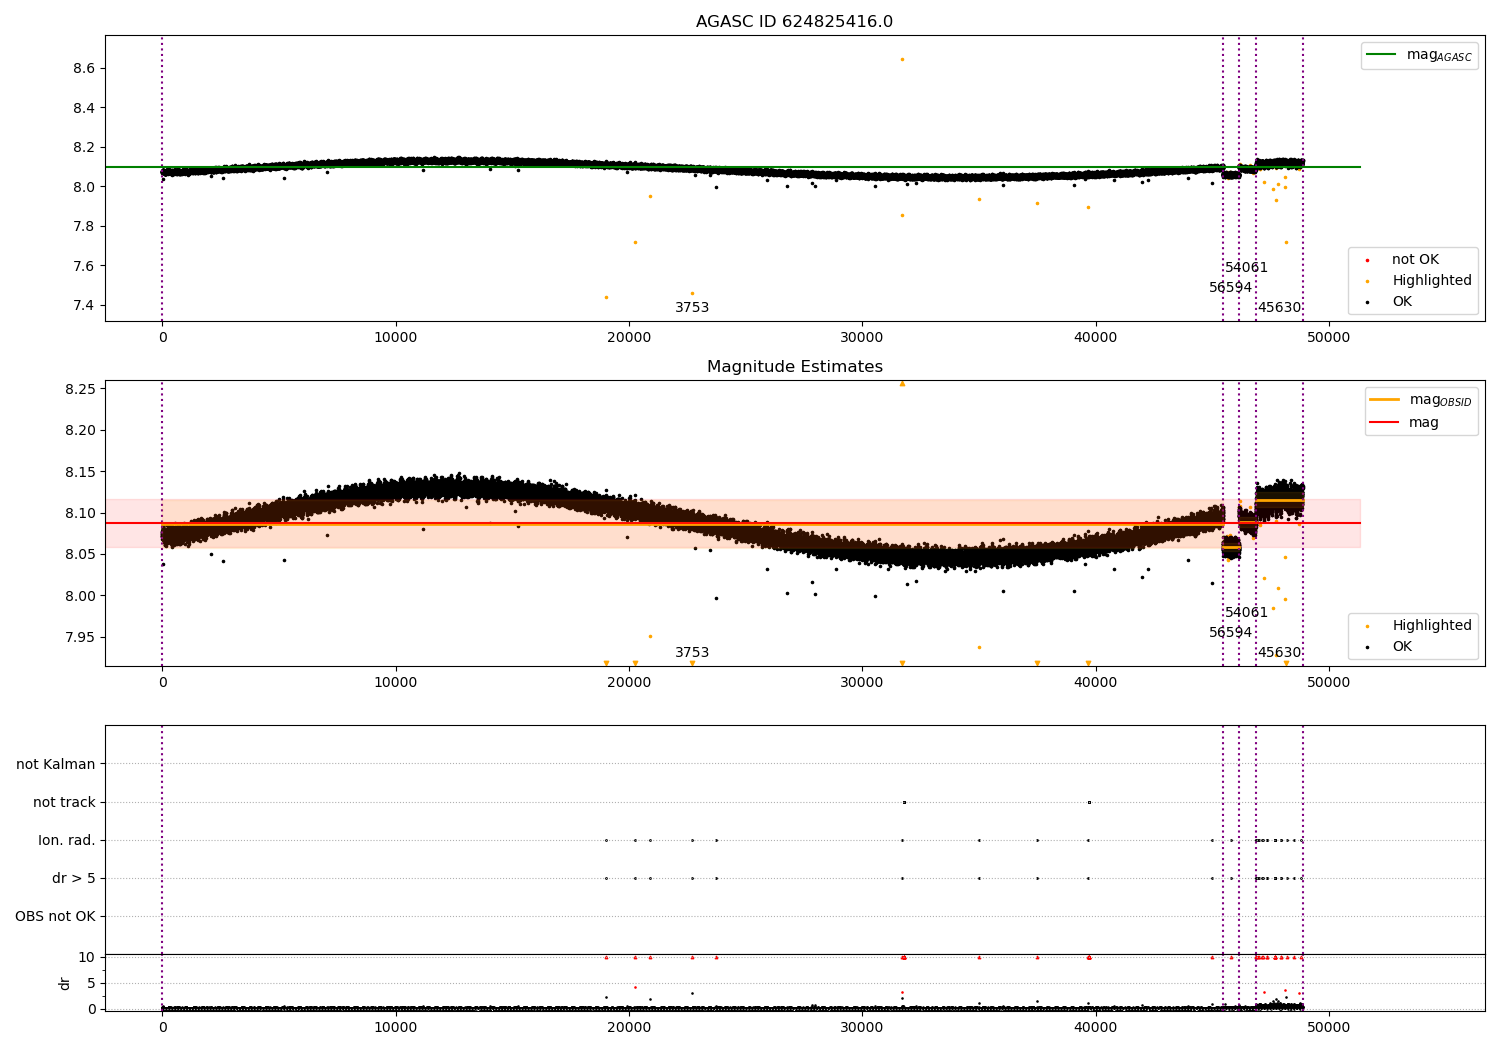
Task: Click annotation '56594' in Magnitude Estimates plot
Action: coord(1230,633)
